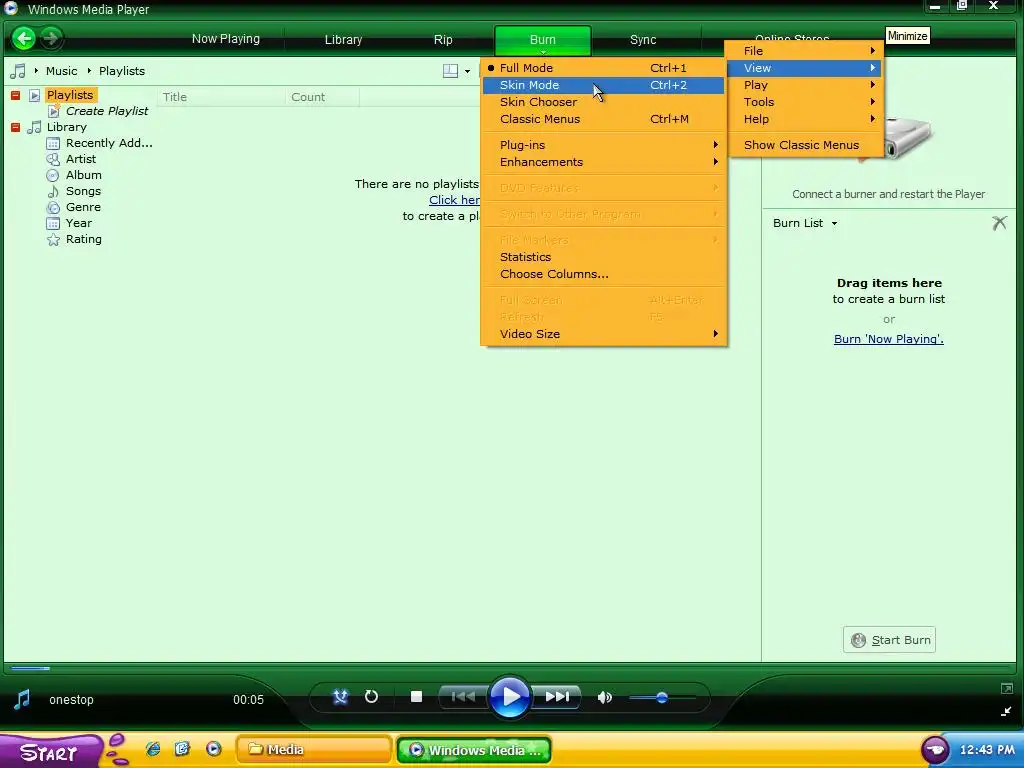Click the full screen view icon bottom right

1006,688
